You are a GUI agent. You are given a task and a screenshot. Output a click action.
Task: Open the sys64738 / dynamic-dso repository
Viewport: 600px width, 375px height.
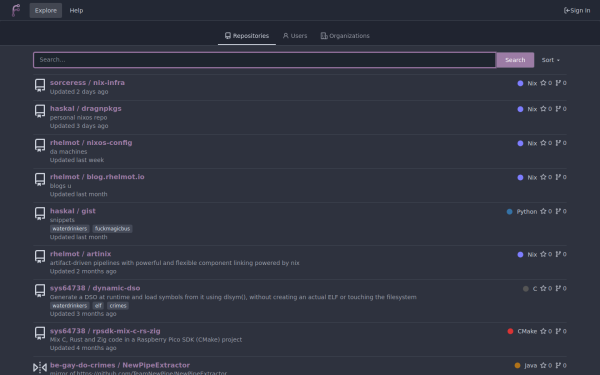95,288
